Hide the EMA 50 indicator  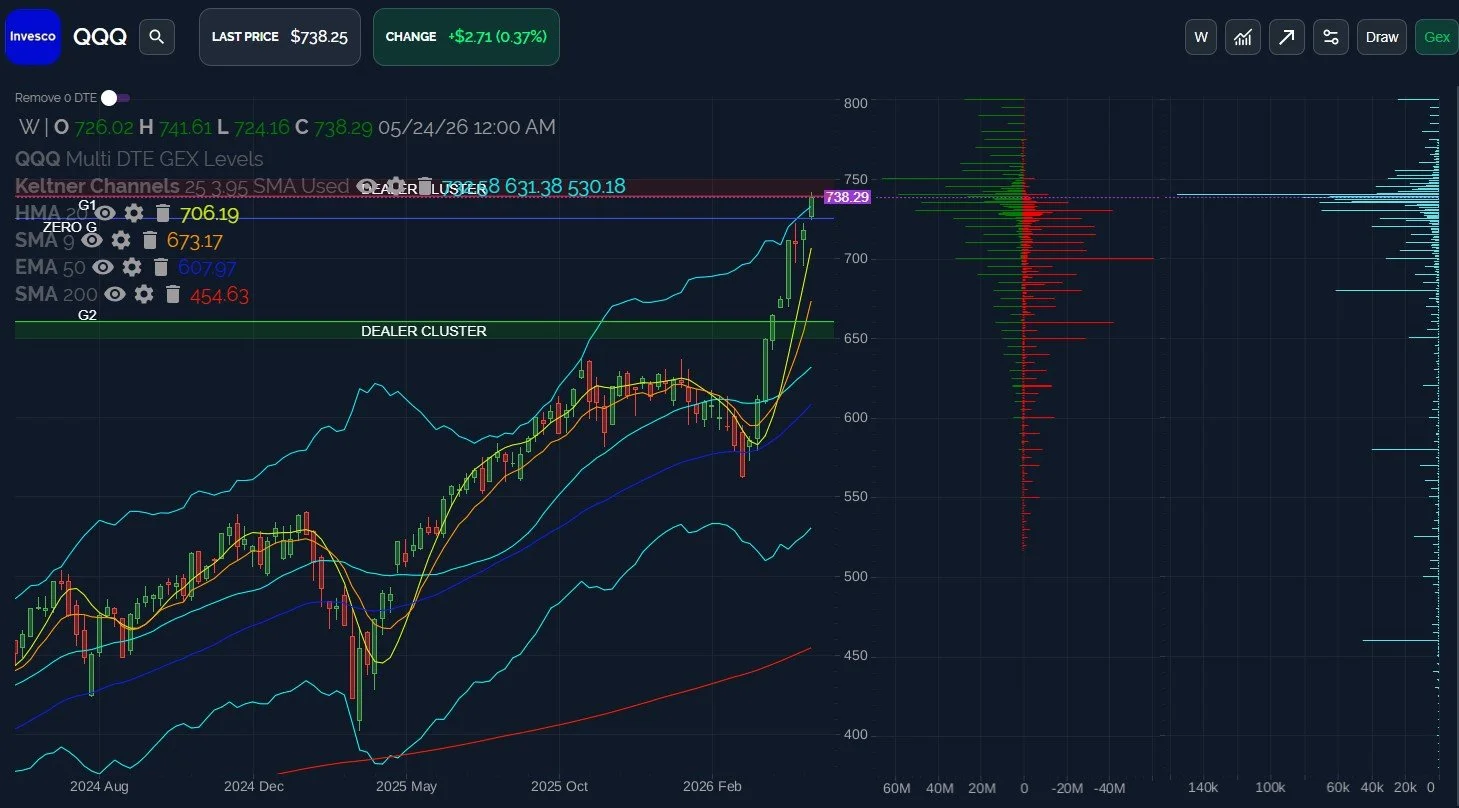[102, 267]
